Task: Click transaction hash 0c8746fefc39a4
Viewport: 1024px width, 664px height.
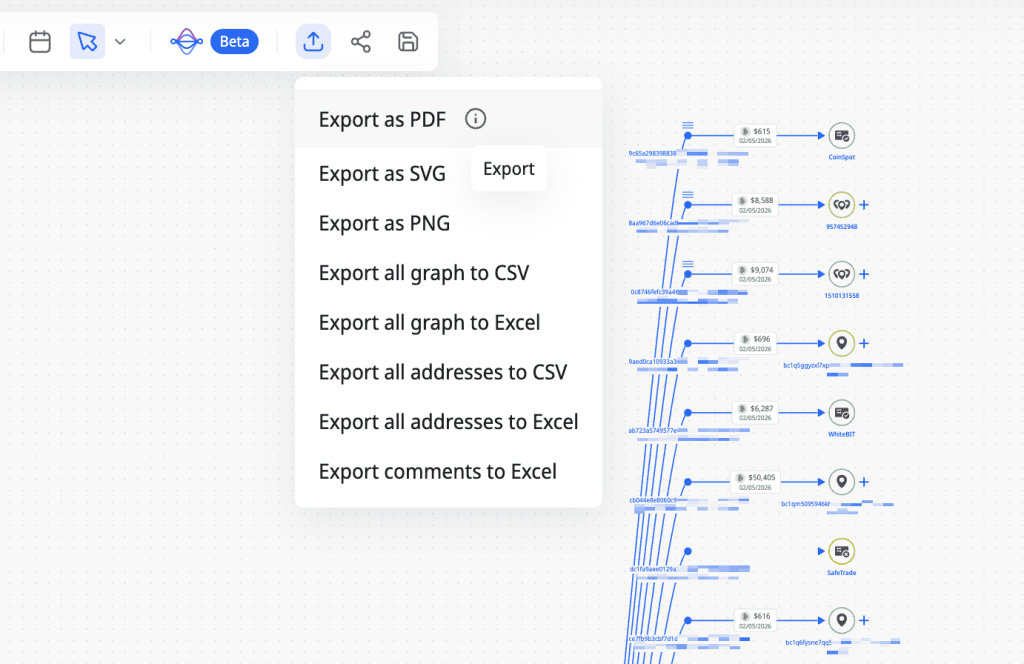Action: pyautogui.click(x=654, y=292)
